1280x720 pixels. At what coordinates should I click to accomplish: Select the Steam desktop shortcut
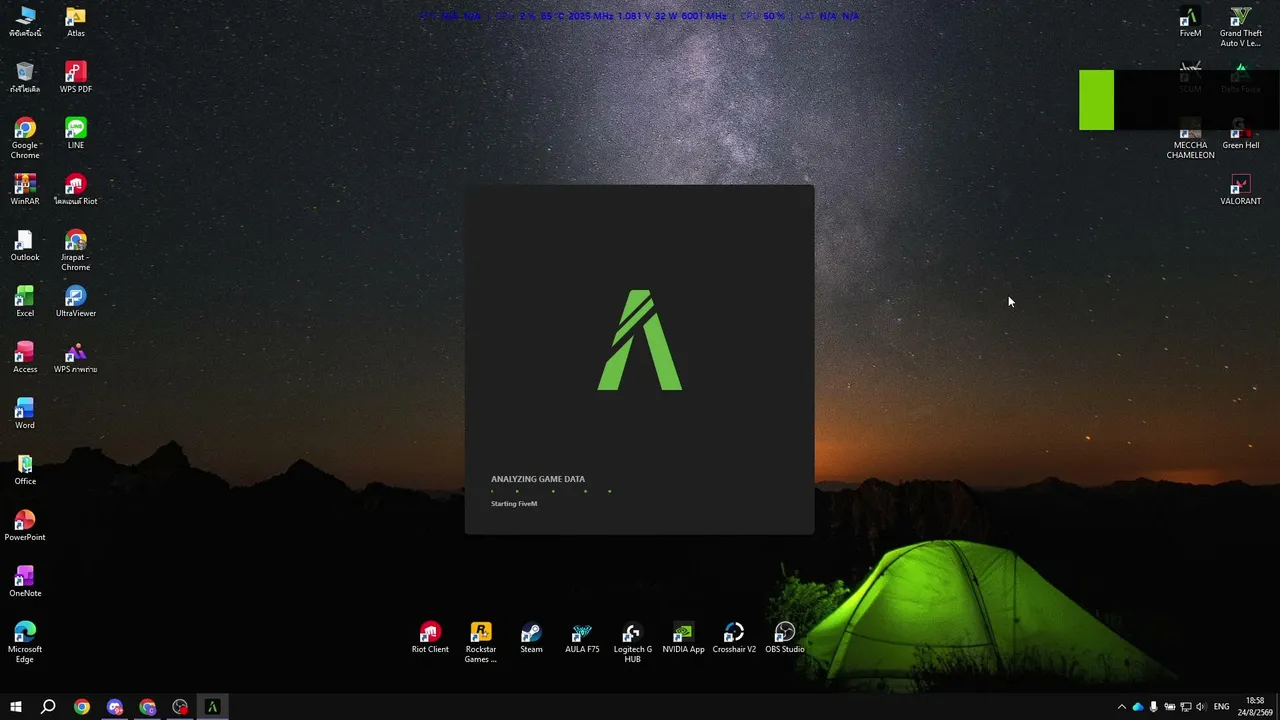[531, 638]
